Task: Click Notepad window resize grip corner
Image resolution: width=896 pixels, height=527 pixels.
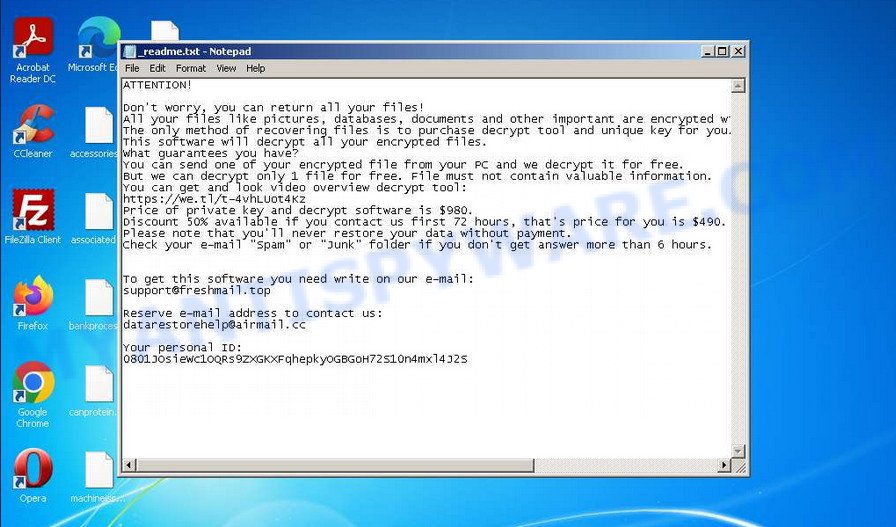Action: (x=739, y=466)
